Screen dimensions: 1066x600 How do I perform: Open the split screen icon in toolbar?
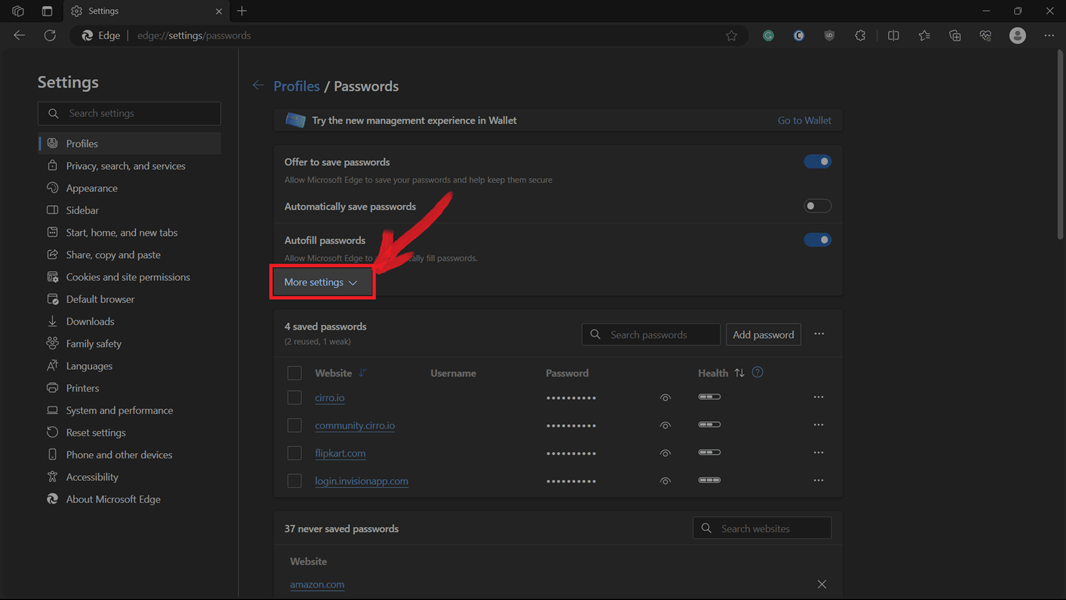pyautogui.click(x=893, y=36)
